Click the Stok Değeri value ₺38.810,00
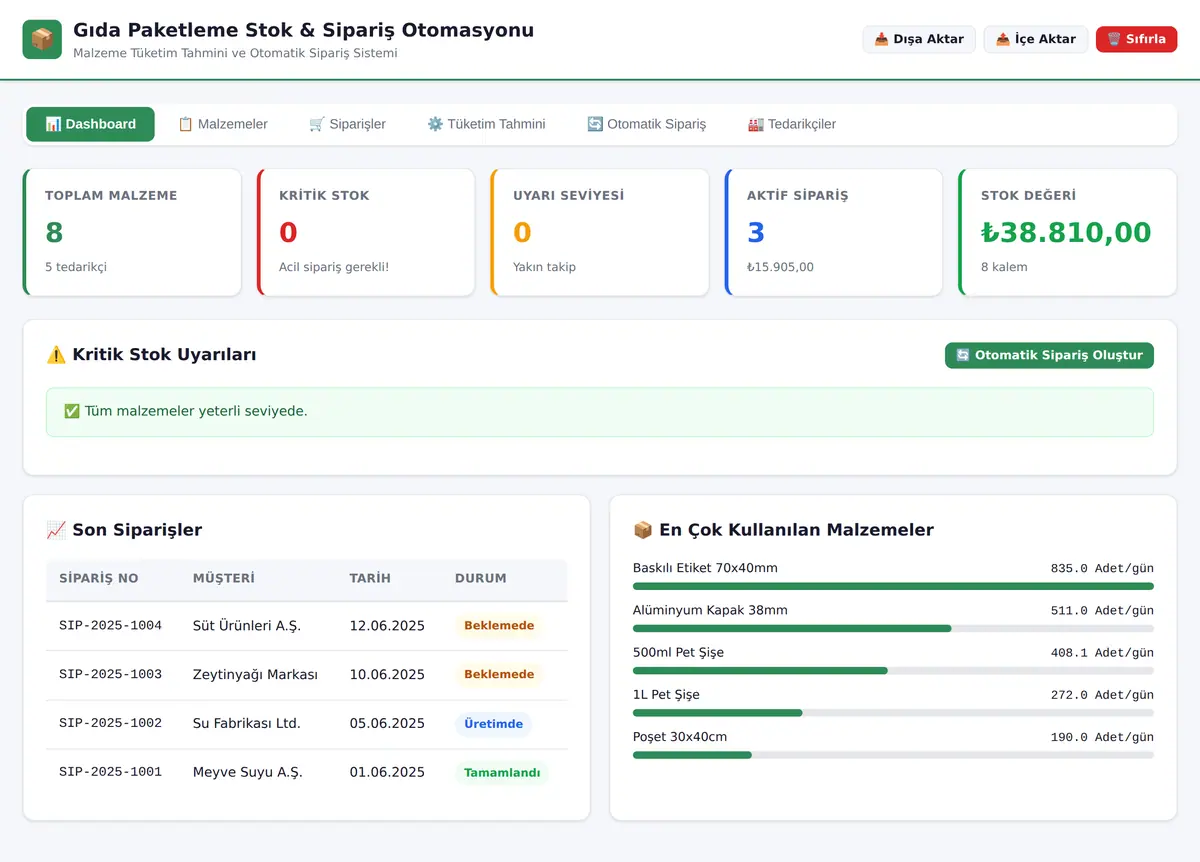Viewport: 1200px width, 862px height. tap(1066, 232)
